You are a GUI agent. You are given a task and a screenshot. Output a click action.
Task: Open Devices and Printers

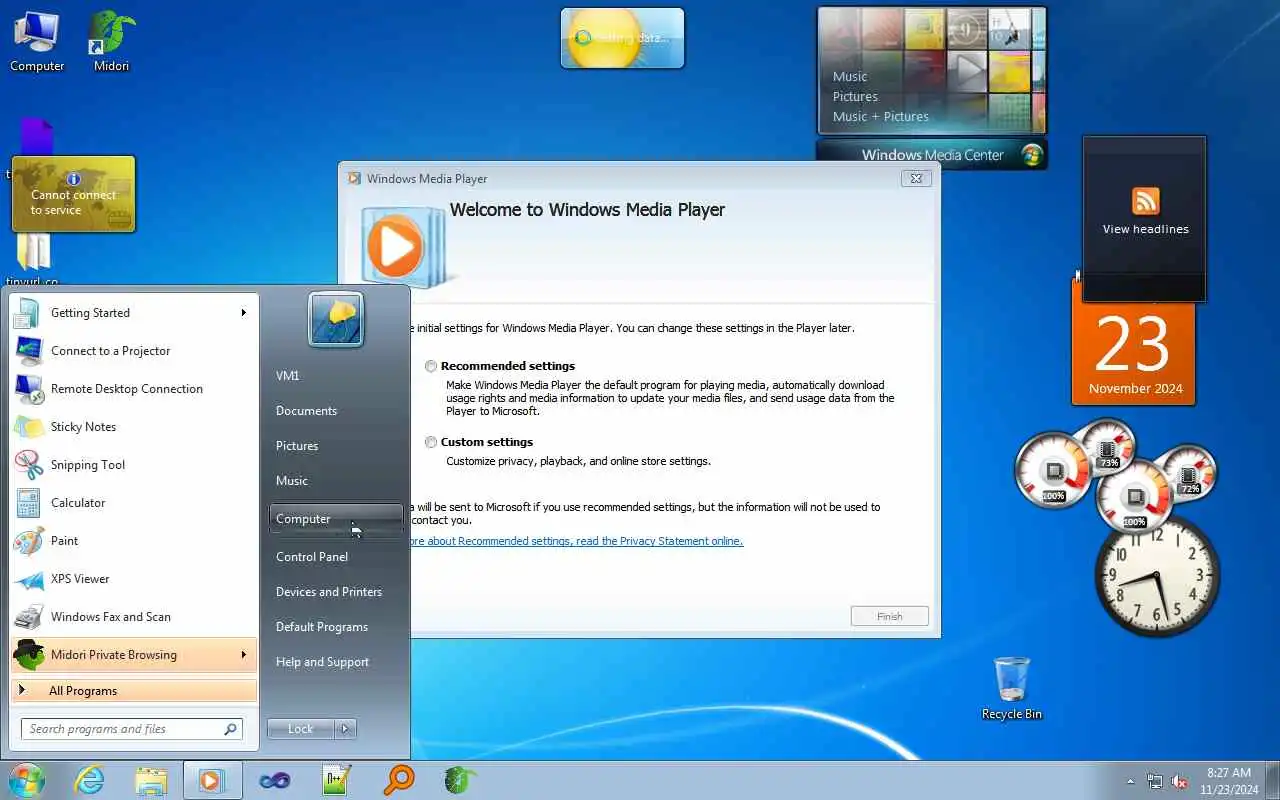pos(335,592)
